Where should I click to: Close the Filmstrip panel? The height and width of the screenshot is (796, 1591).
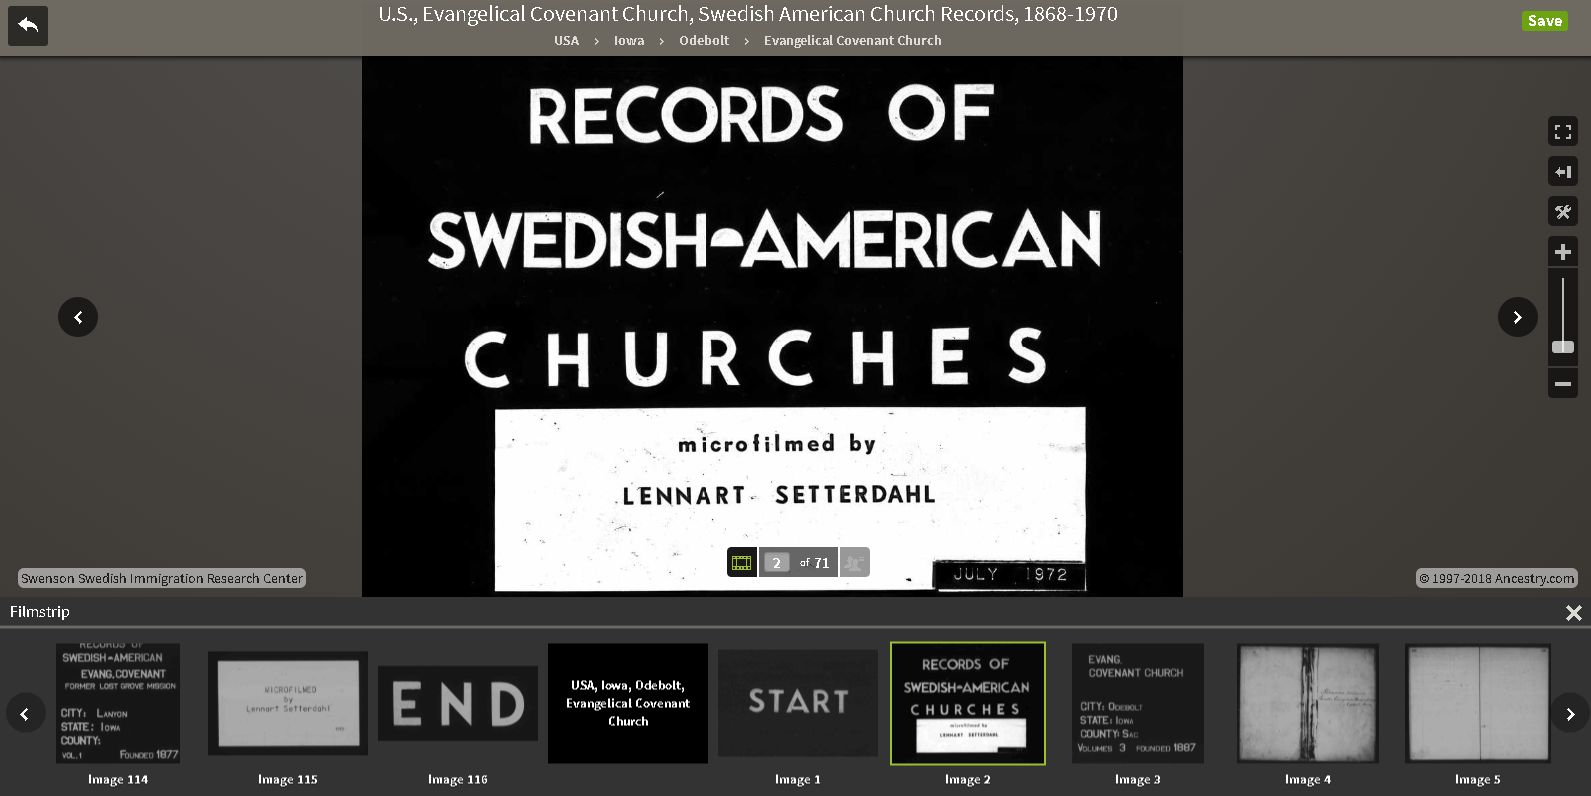(1573, 613)
